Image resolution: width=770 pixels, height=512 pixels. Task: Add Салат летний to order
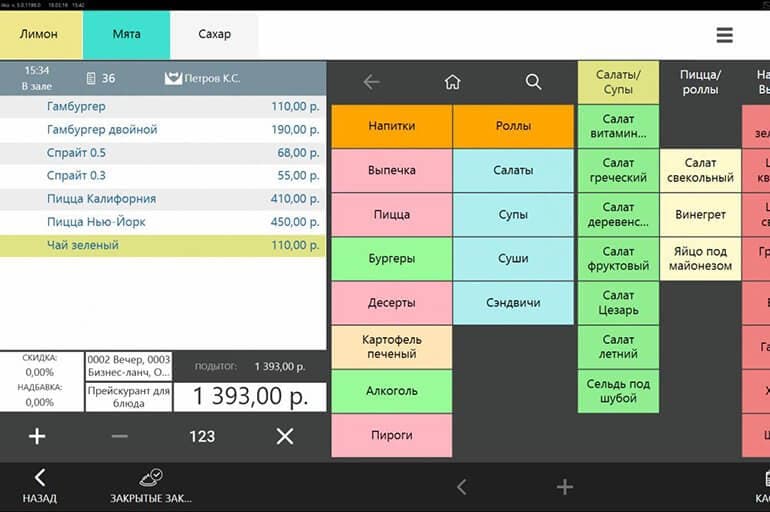tap(618, 347)
